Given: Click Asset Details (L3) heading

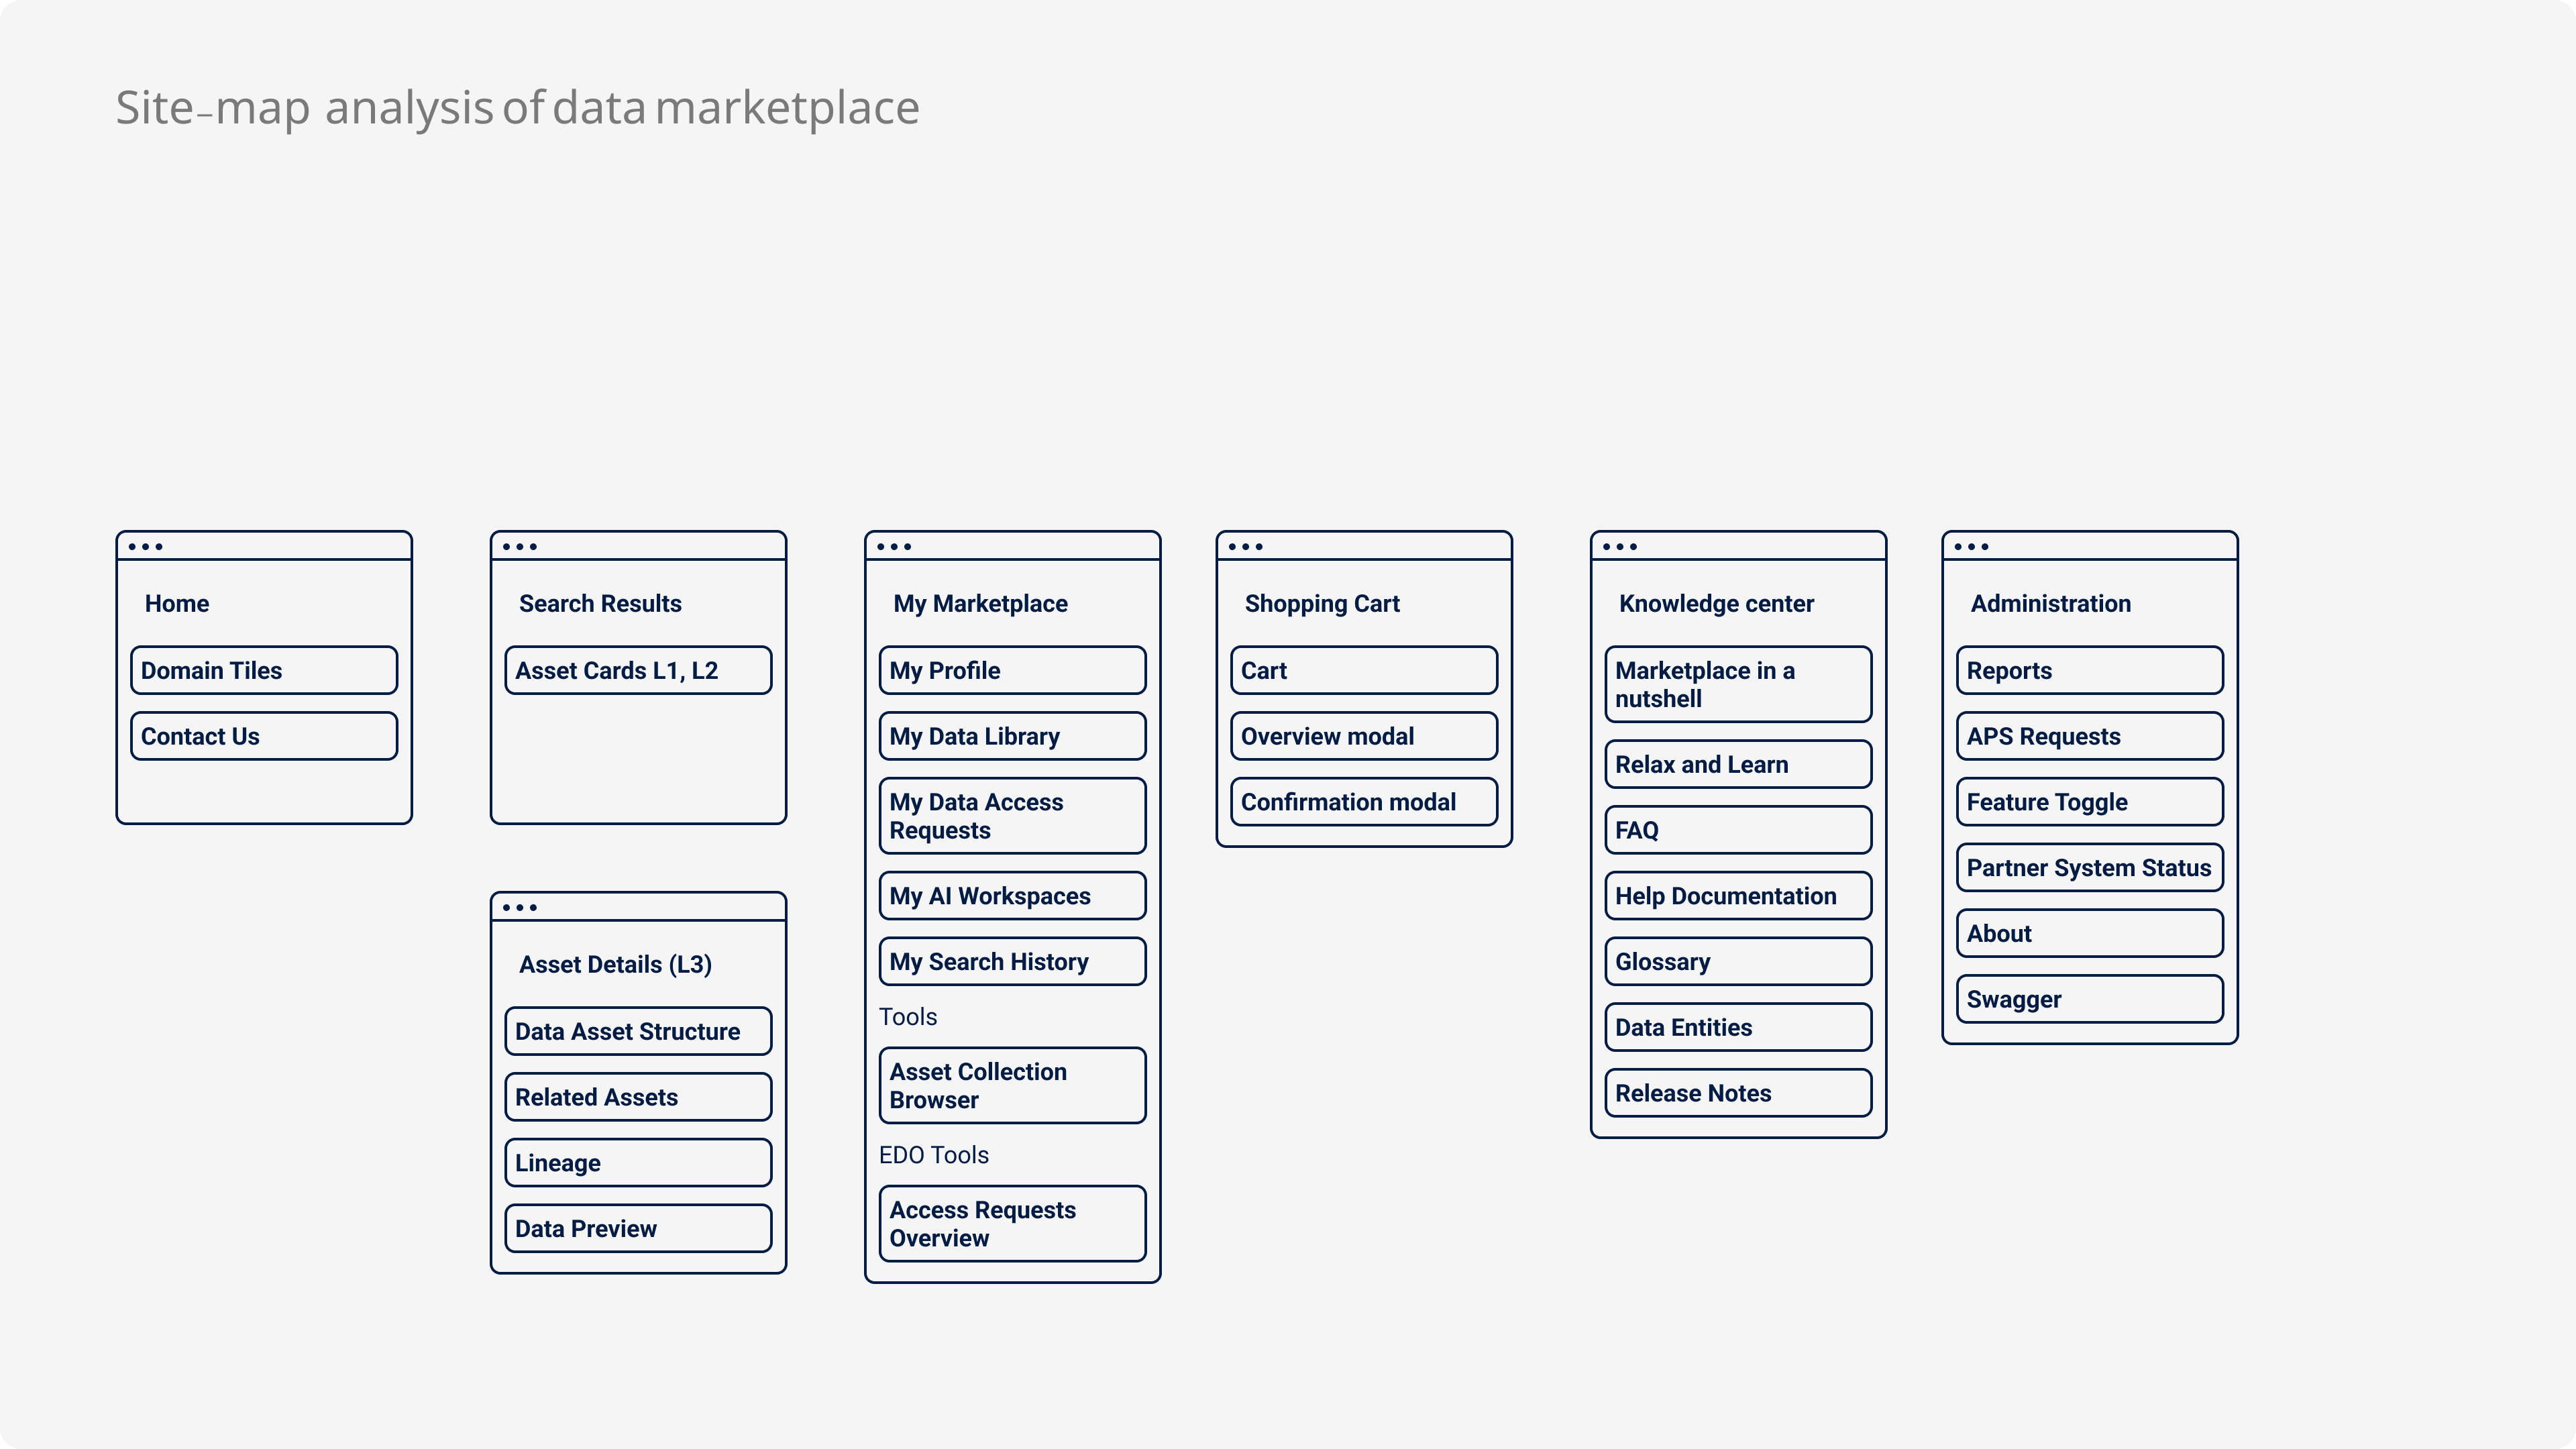Looking at the screenshot, I should point(616,965).
